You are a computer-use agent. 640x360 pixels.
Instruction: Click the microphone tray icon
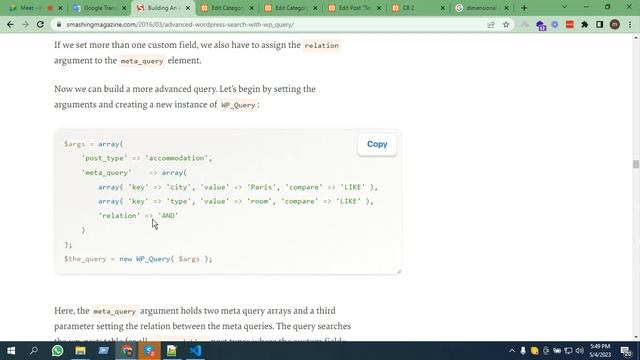(523, 351)
